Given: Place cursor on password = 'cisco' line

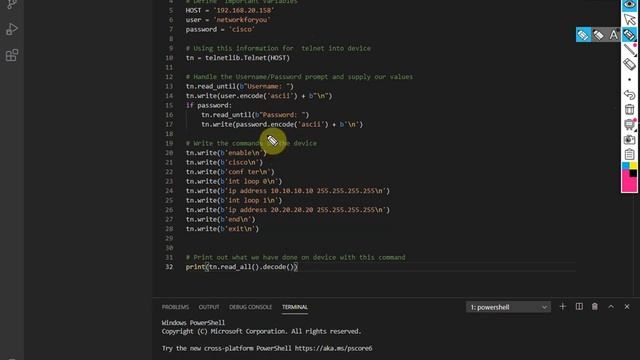Looking at the screenshot, I should click(220, 29).
